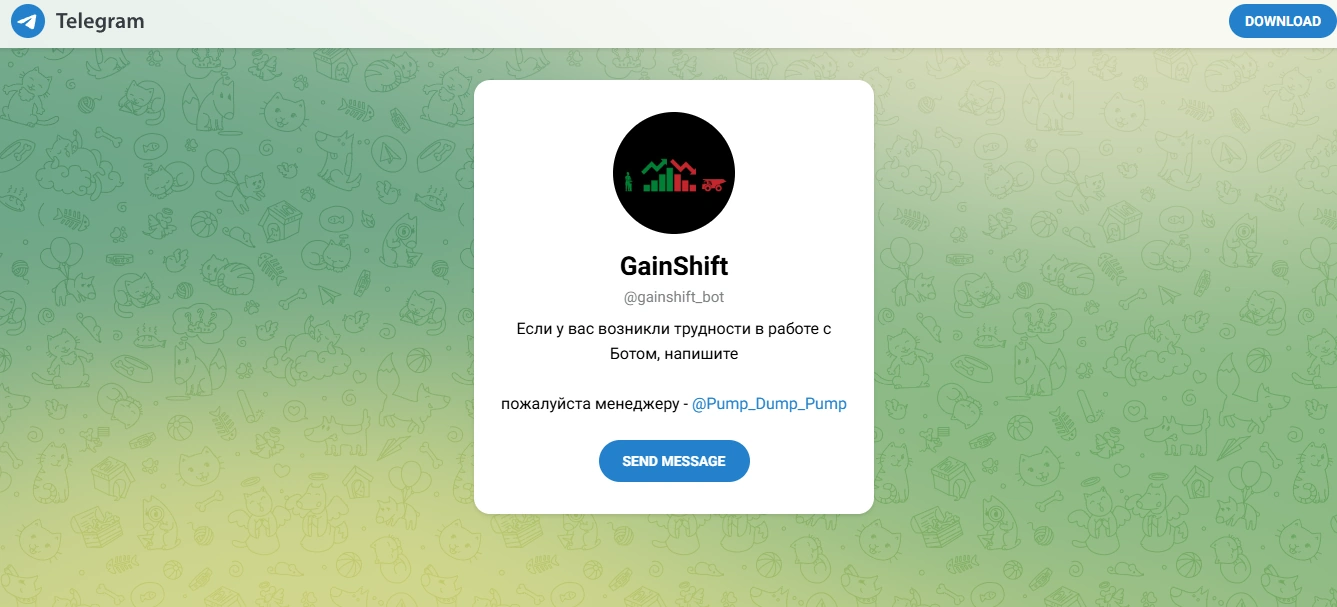Viewport: 1337px width, 607px height.
Task: Click the blue DOWNLOAD button
Action: 1282,21
